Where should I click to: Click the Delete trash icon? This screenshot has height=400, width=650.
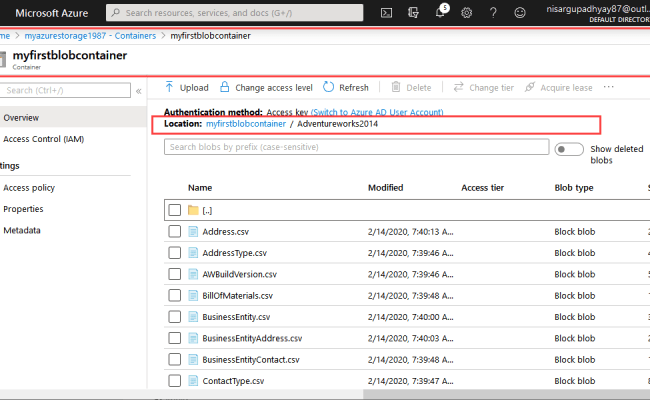(x=396, y=87)
